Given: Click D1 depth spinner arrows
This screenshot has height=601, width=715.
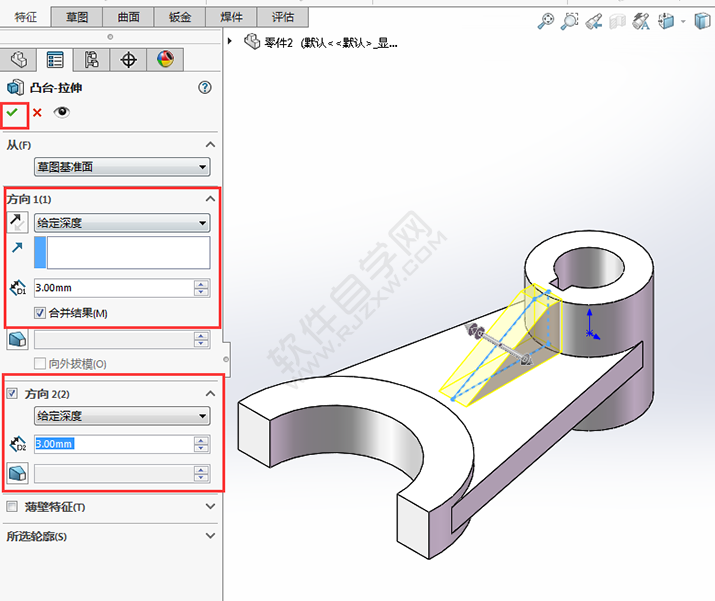Looking at the screenshot, I should tap(202, 288).
